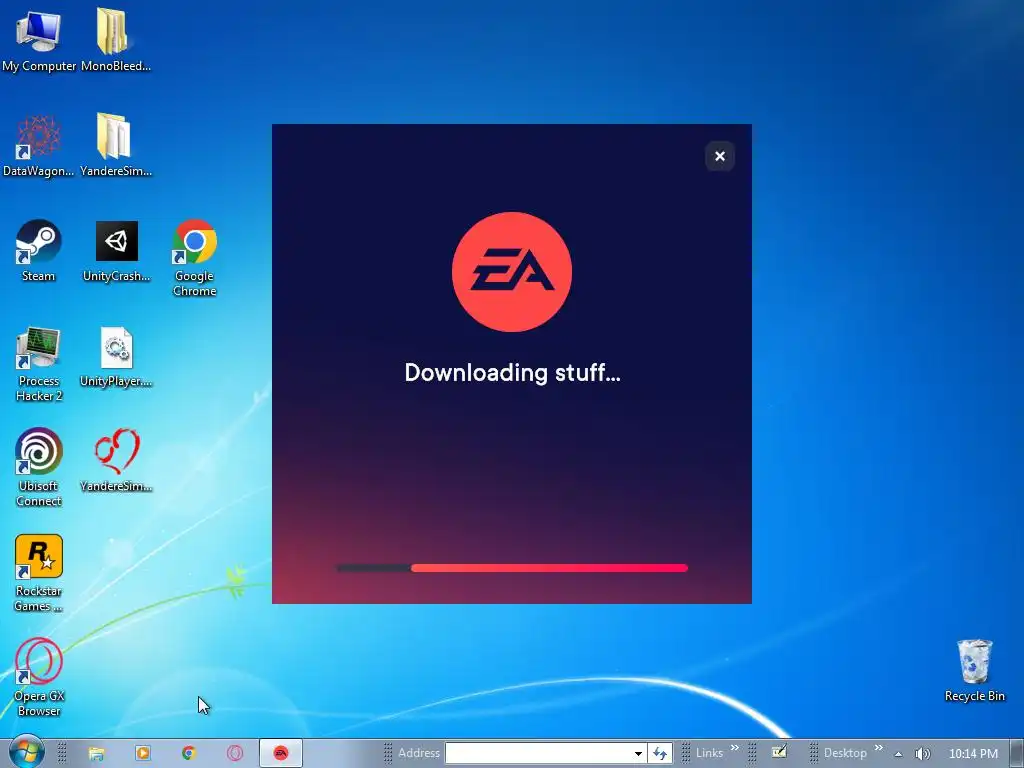The width and height of the screenshot is (1024, 768).
Task: Select the UnityCrash handler icon
Action: (x=116, y=250)
